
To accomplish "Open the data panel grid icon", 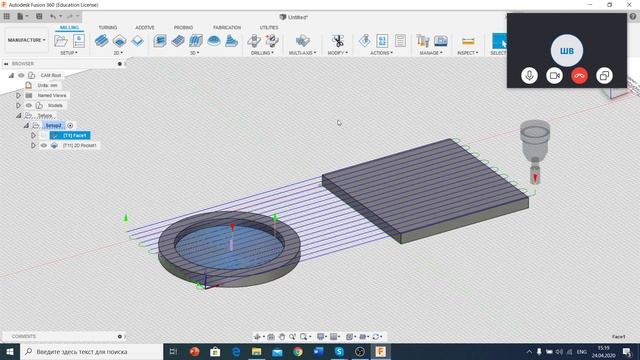I will click(7, 17).
